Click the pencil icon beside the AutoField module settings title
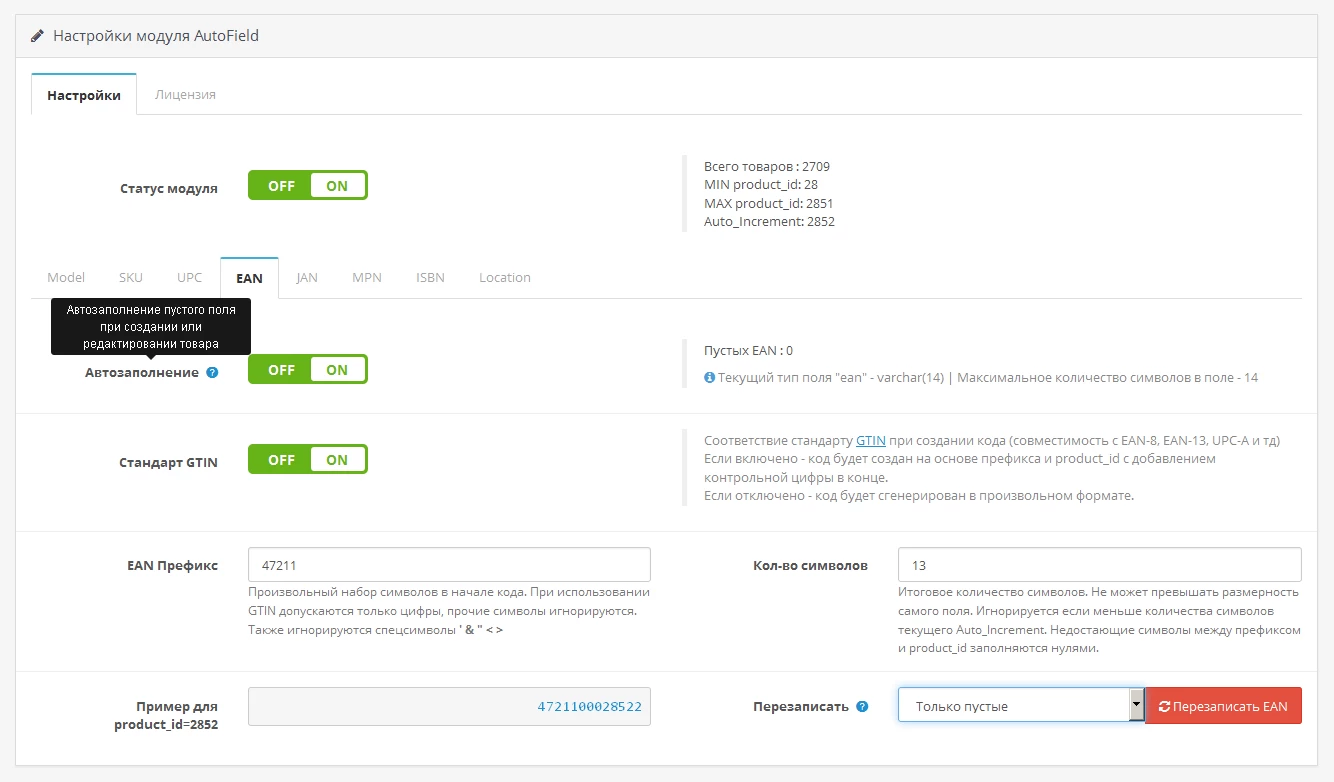 (x=38, y=36)
